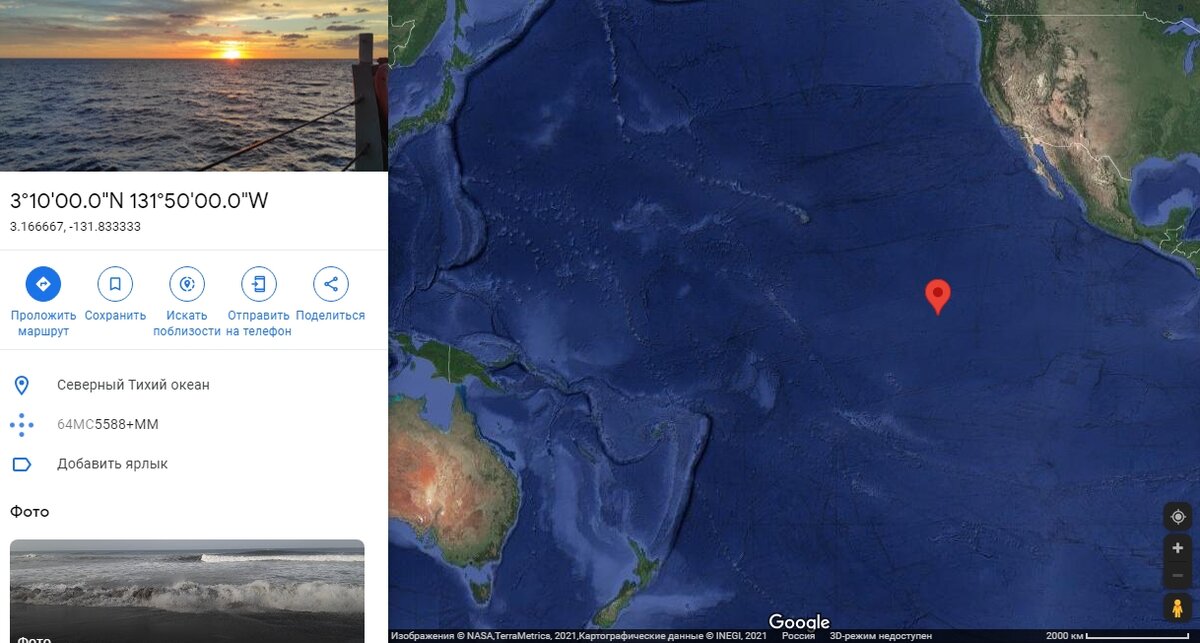Send to phone via the Отправить на телефон icon
This screenshot has height=643, width=1200.
259,284
